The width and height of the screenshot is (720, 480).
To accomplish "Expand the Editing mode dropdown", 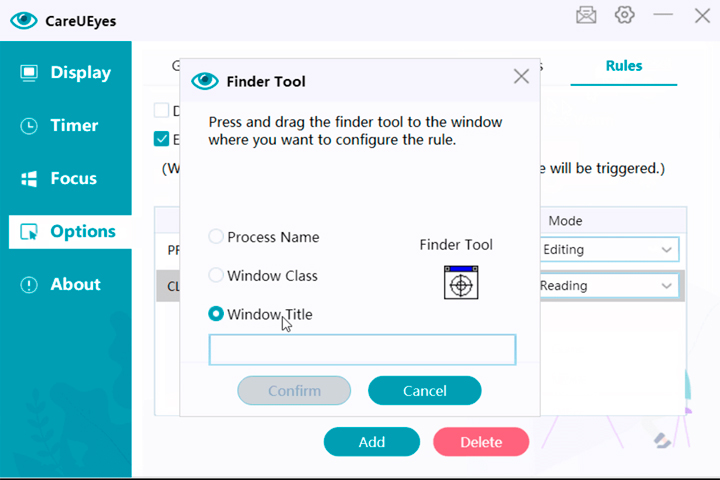I will tap(609, 249).
